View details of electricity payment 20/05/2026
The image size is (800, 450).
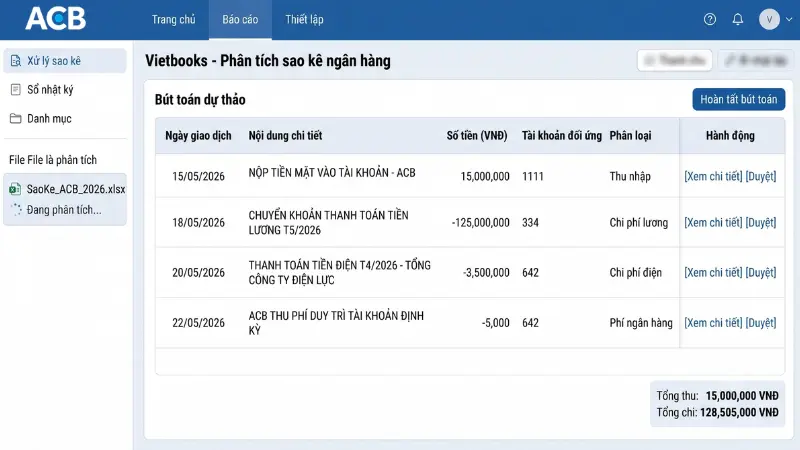coord(713,273)
